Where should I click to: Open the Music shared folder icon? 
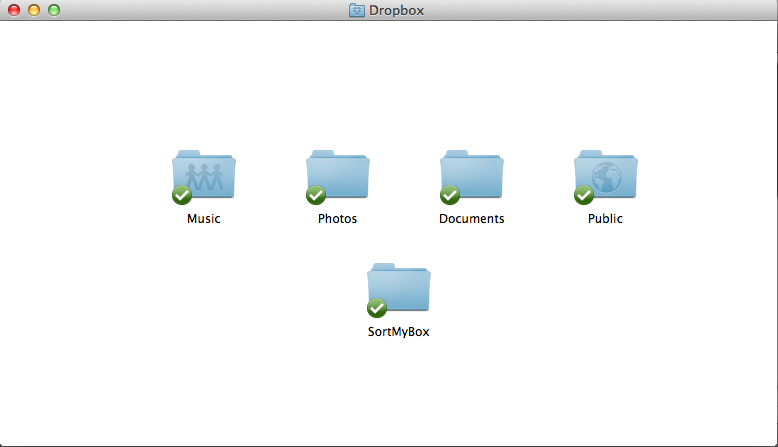[x=206, y=175]
